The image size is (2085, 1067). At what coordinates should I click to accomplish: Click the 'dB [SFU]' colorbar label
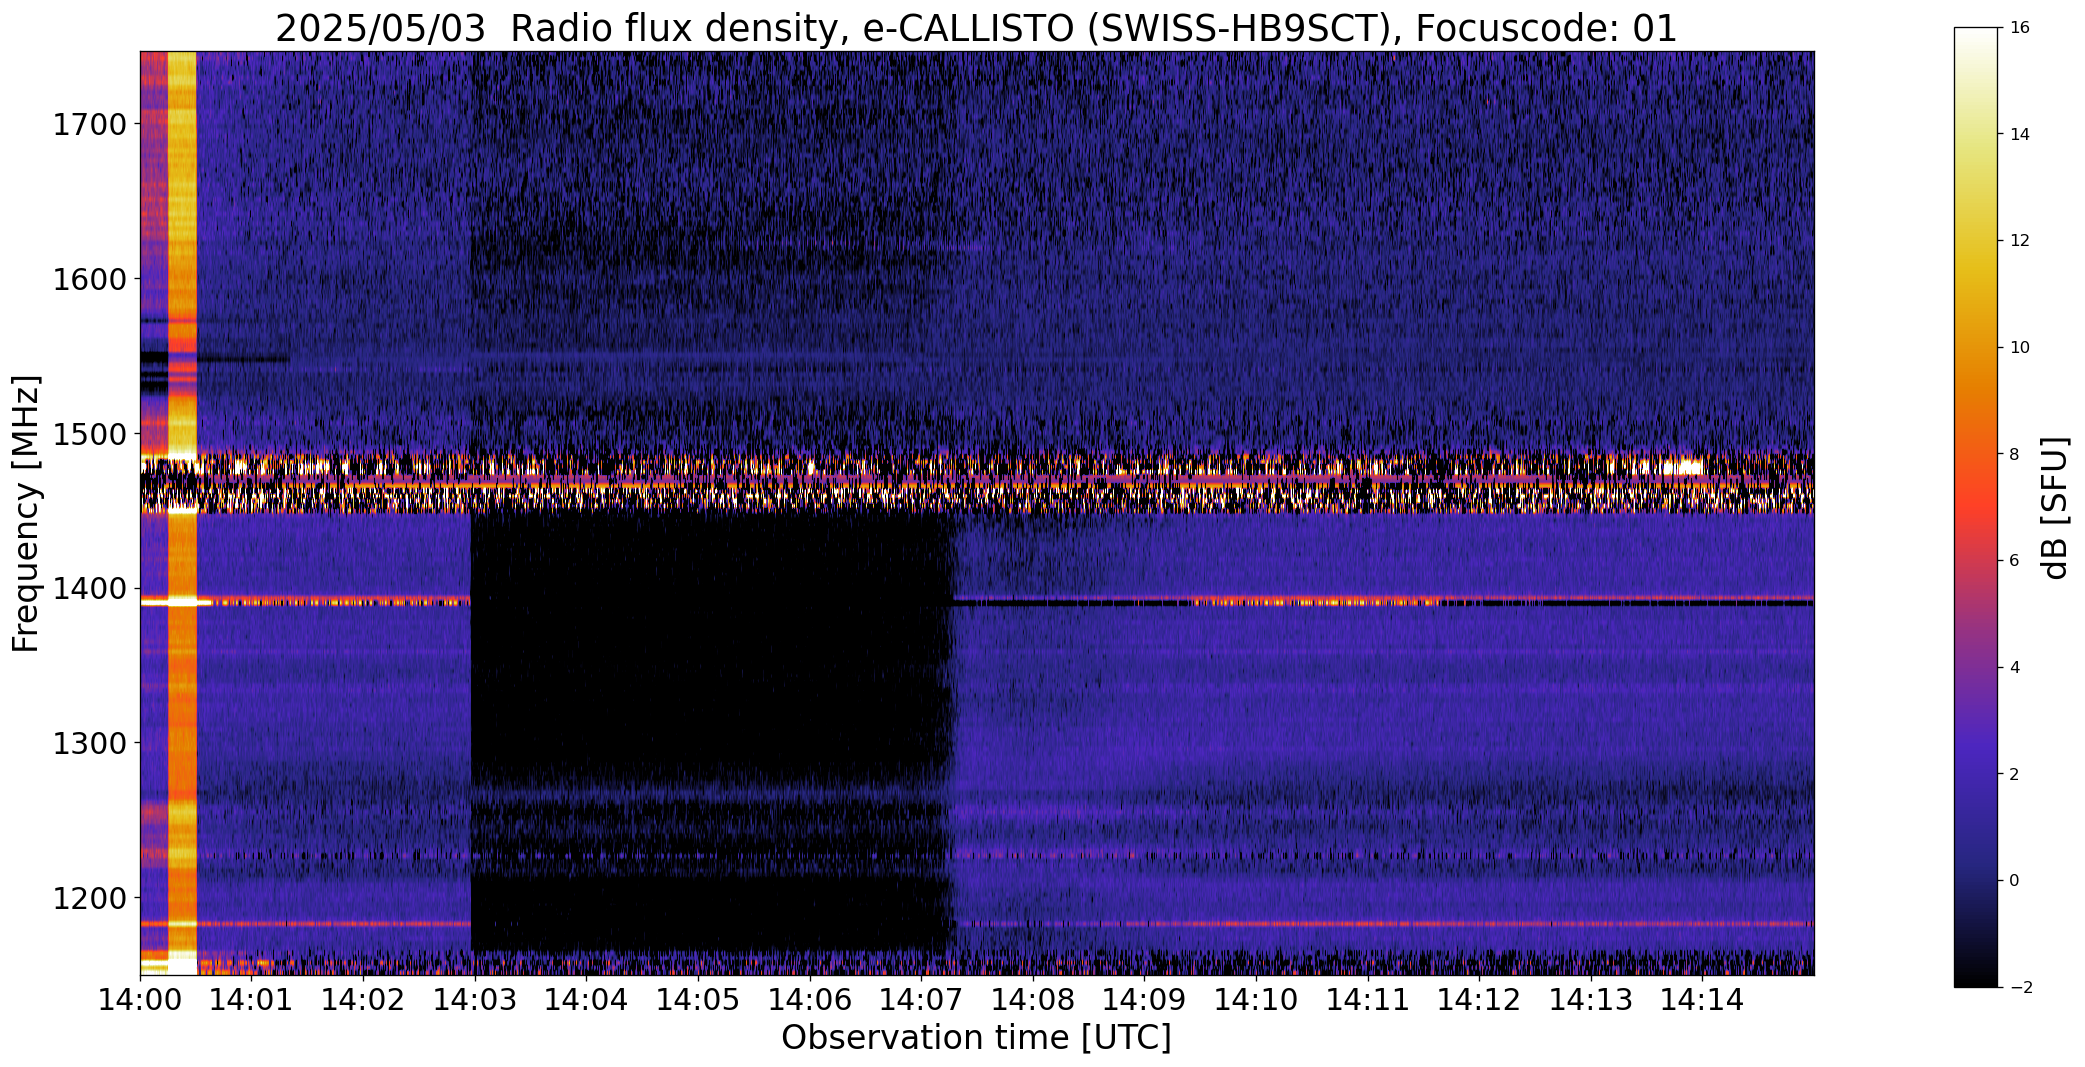tap(2056, 507)
